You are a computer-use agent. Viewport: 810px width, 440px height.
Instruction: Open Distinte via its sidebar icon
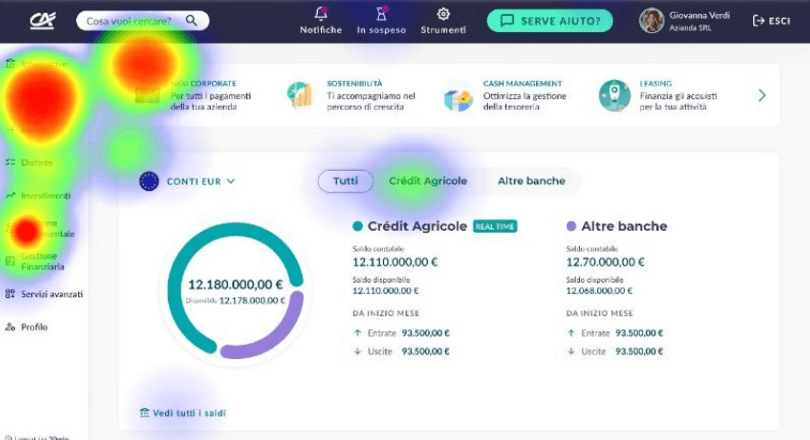[x=10, y=162]
